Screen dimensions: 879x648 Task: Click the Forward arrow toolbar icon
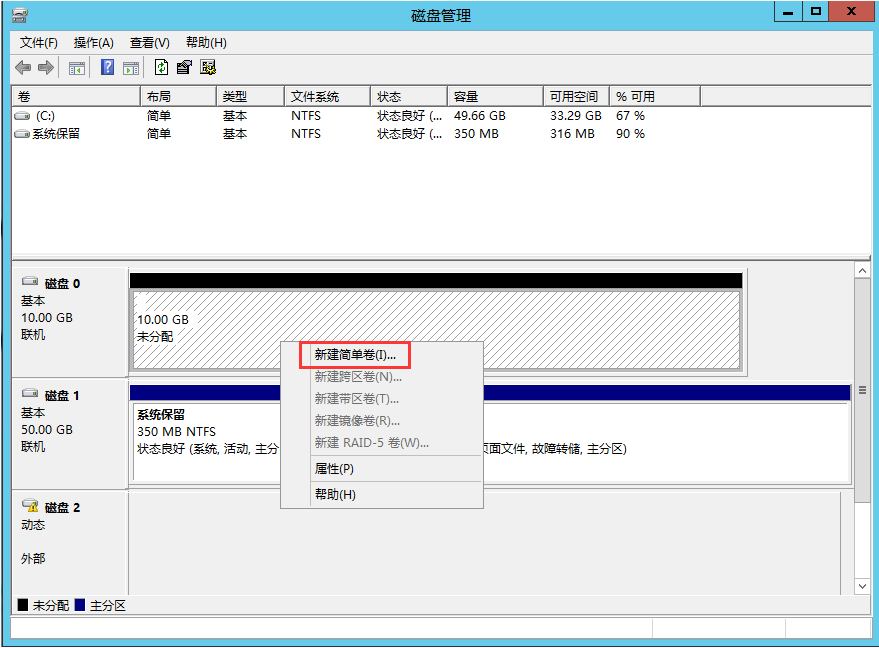45,68
